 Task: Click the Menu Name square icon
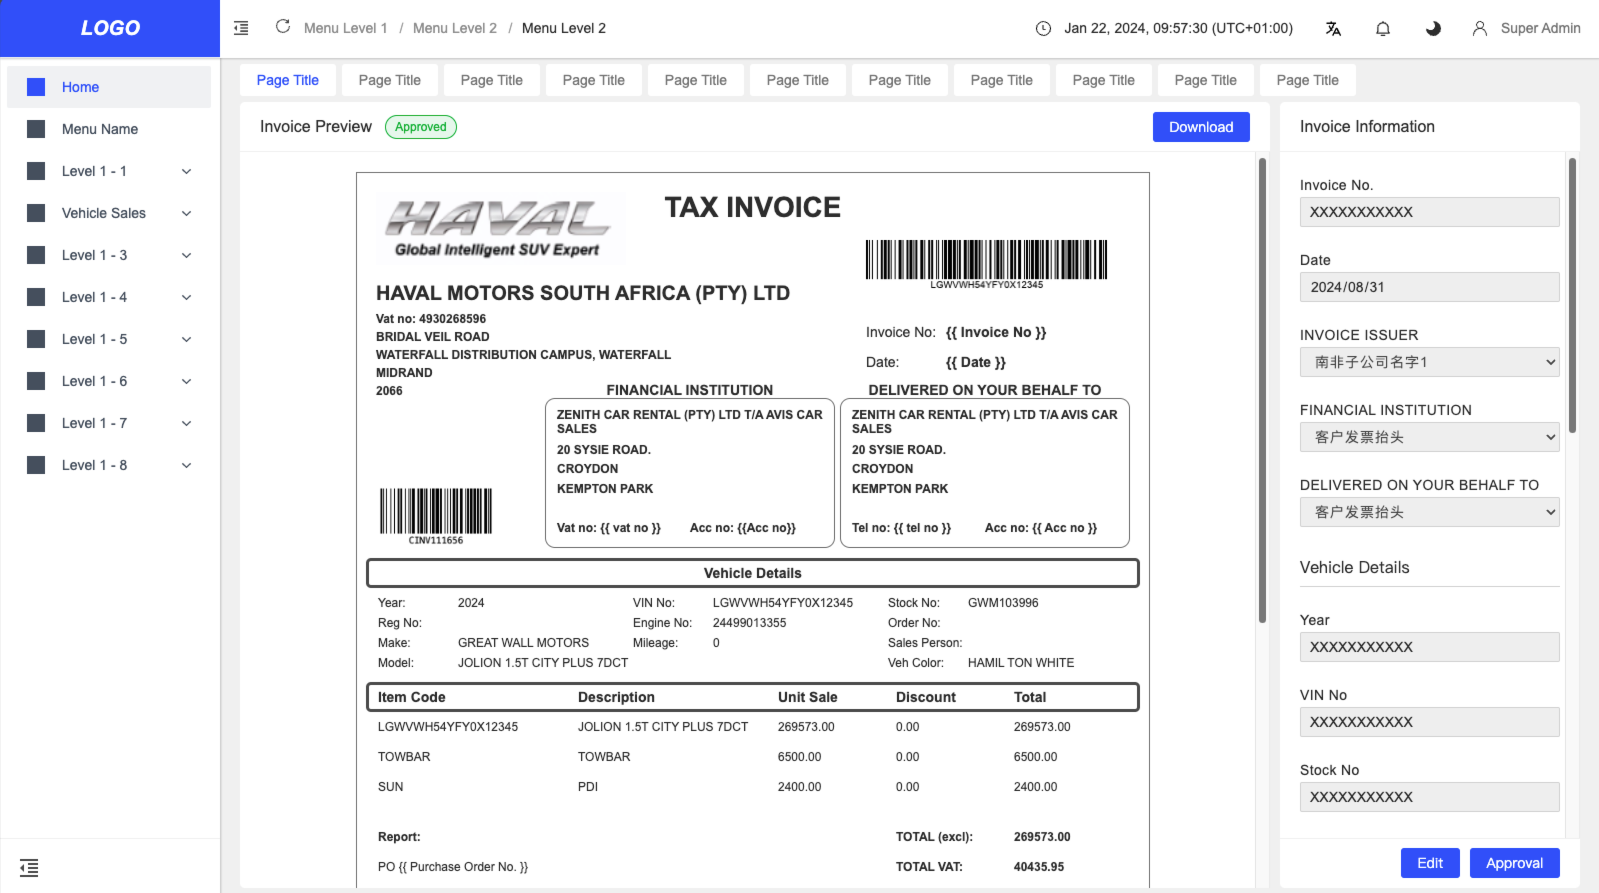point(36,129)
